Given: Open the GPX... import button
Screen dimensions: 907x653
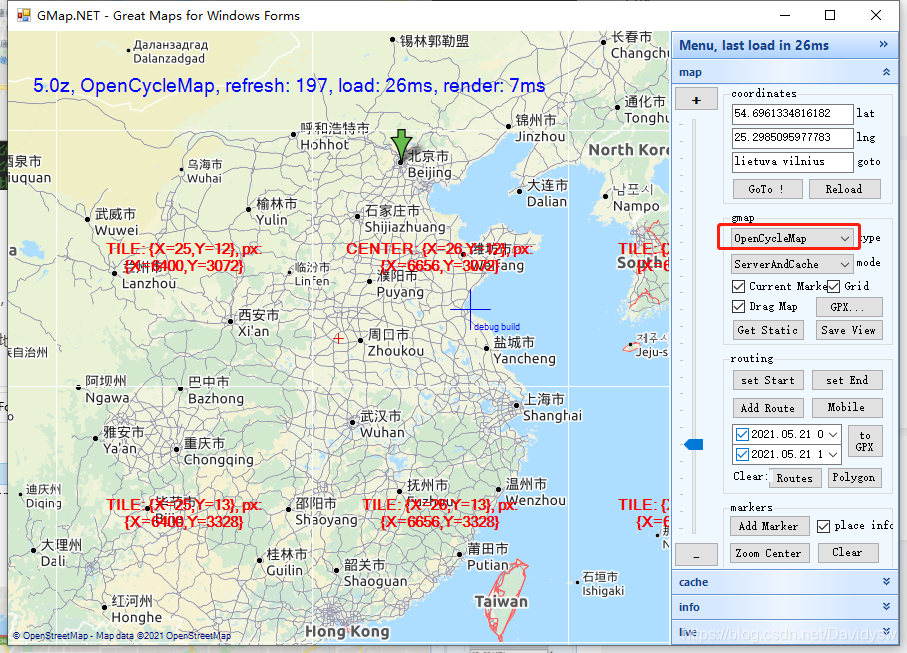Looking at the screenshot, I should (849, 307).
